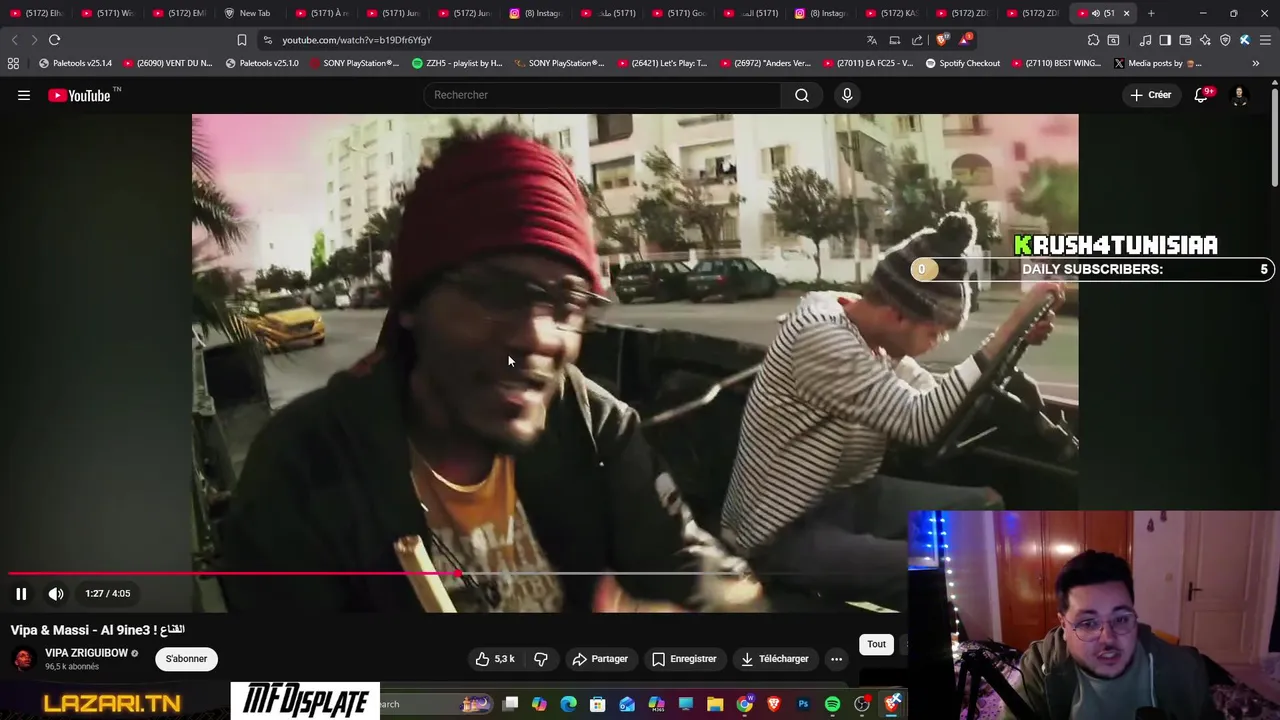Image resolution: width=1280 pixels, height=720 pixels.
Task: Open YouTube notifications bell
Action: (1202, 95)
